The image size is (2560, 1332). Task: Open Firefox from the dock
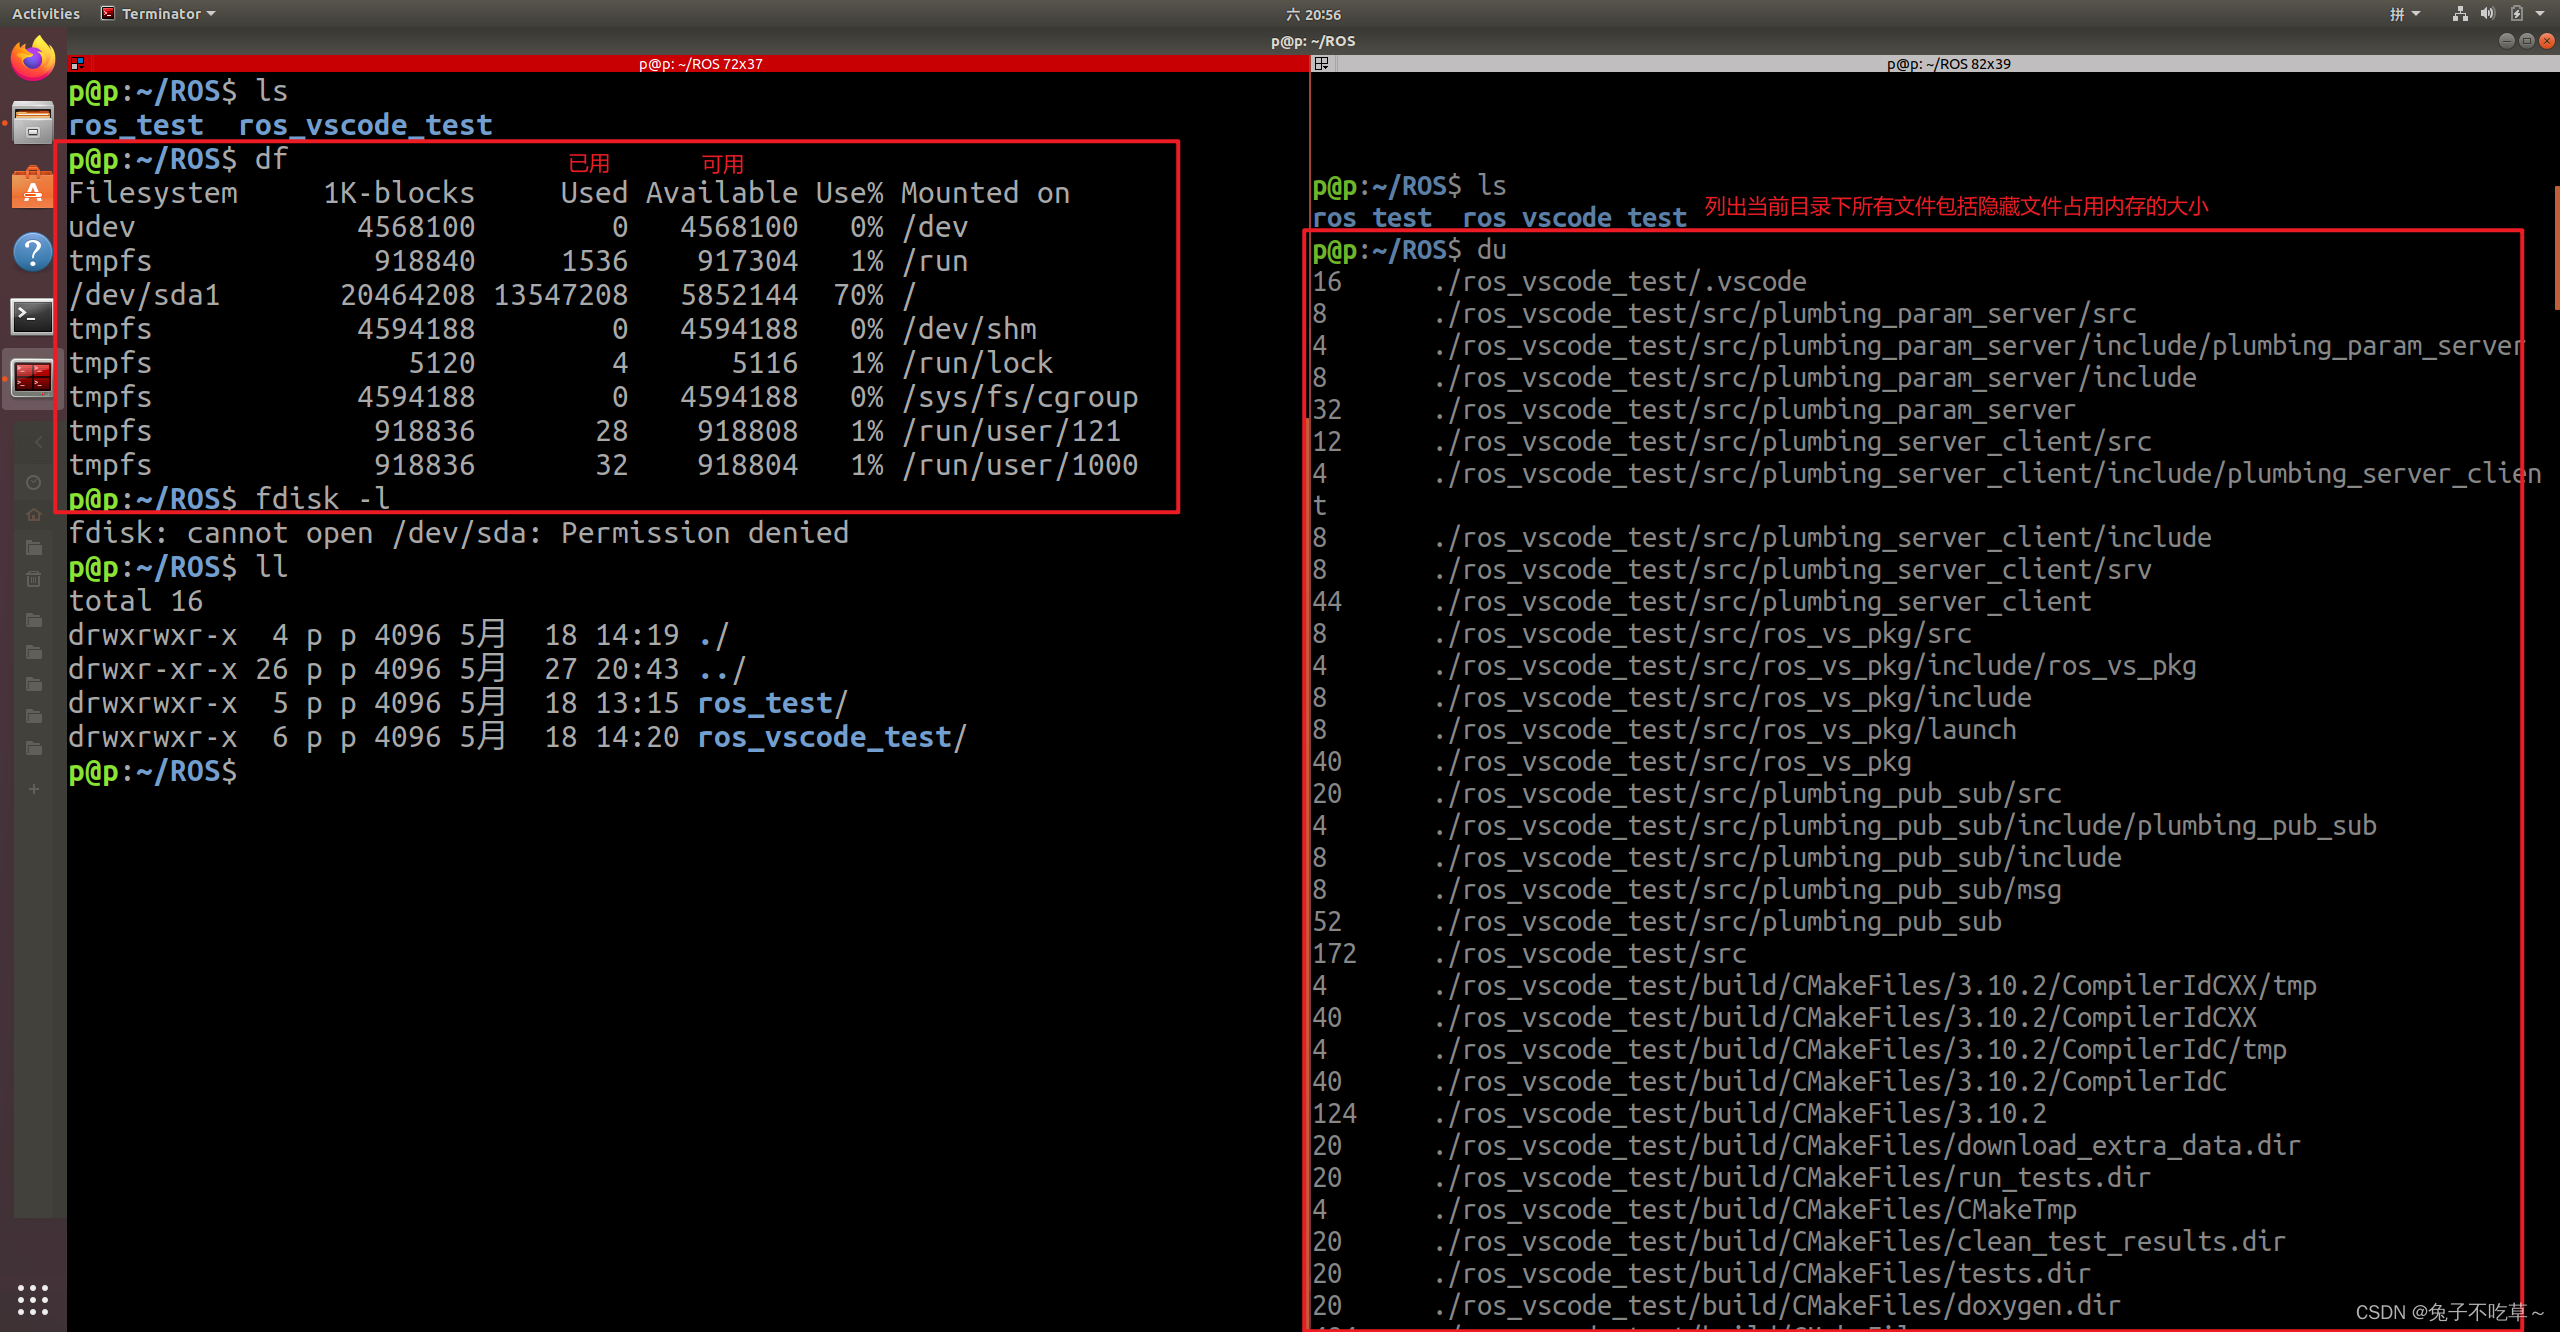[x=33, y=59]
